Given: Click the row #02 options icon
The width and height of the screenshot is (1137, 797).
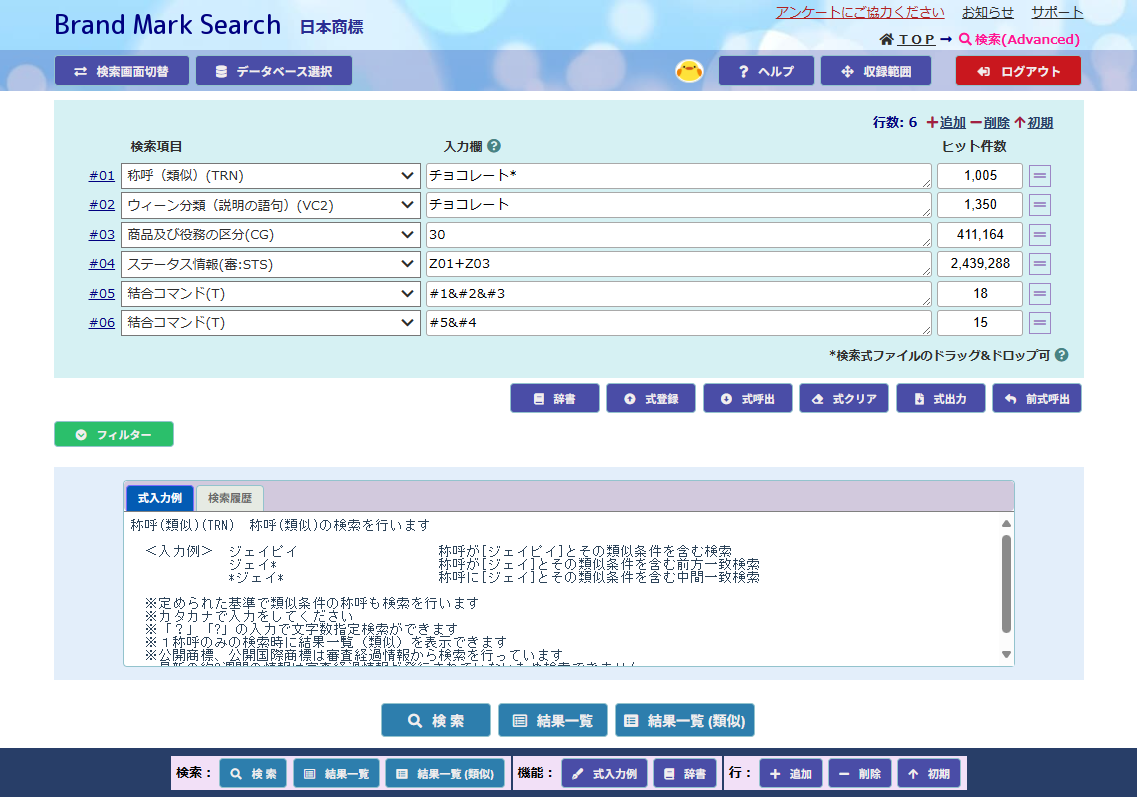Looking at the screenshot, I should pyautogui.click(x=1040, y=205).
